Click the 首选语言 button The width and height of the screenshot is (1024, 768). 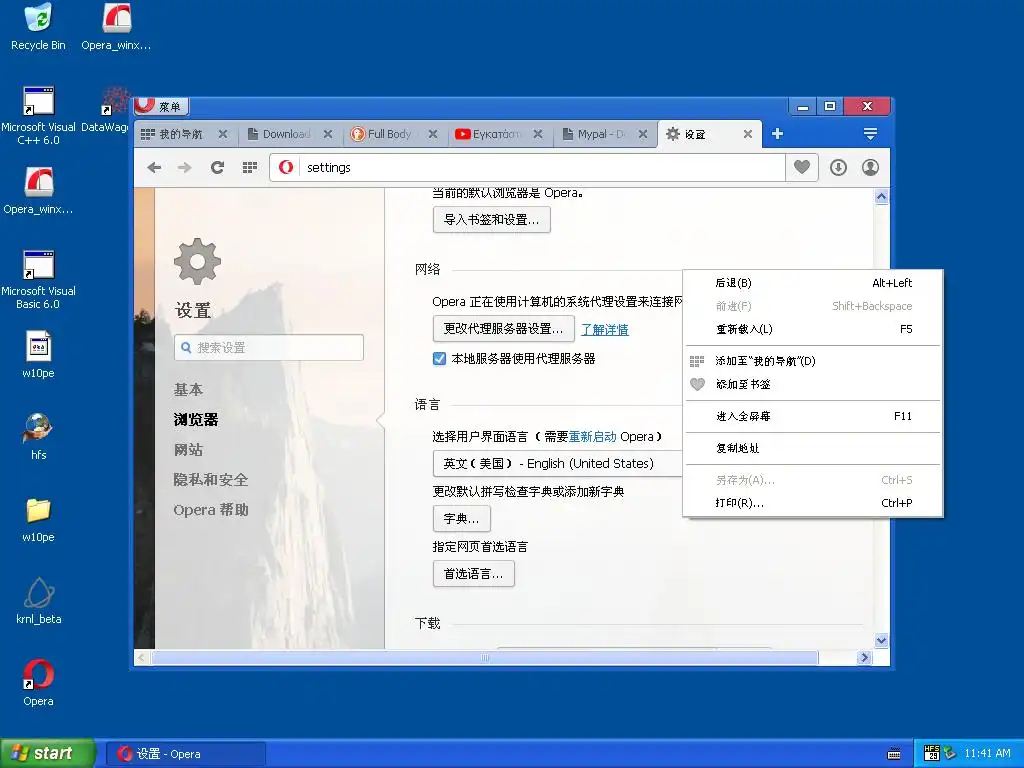tap(473, 573)
